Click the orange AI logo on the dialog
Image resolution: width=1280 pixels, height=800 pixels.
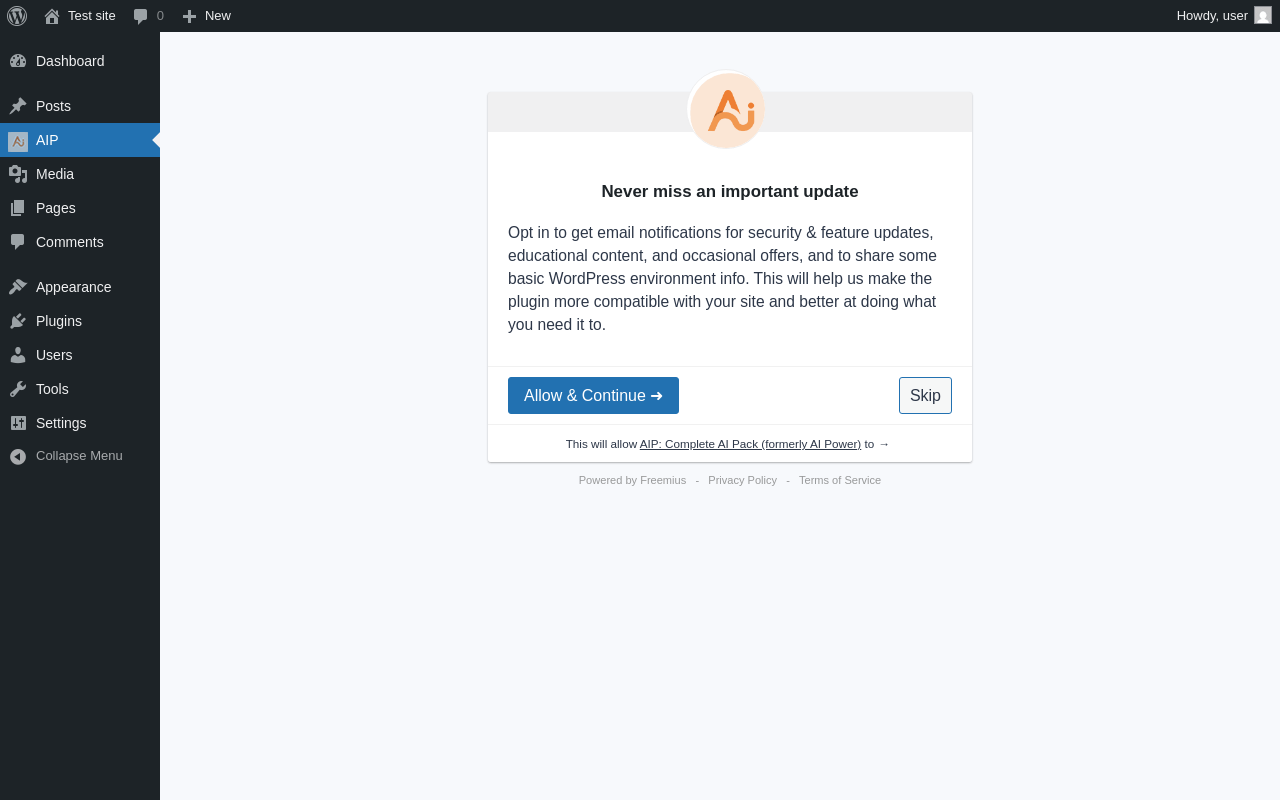[x=728, y=110]
